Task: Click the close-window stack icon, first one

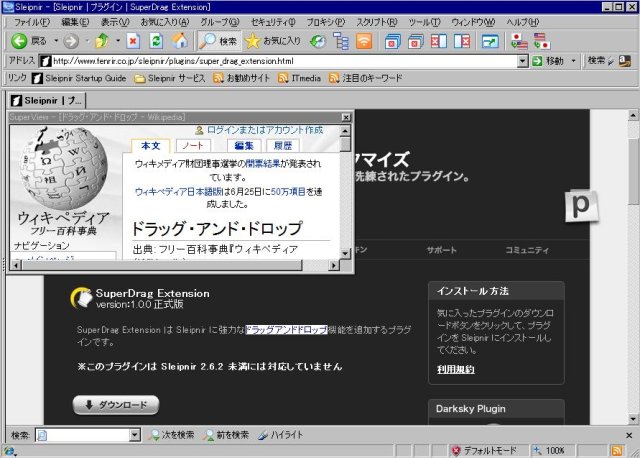Action: tap(393, 41)
